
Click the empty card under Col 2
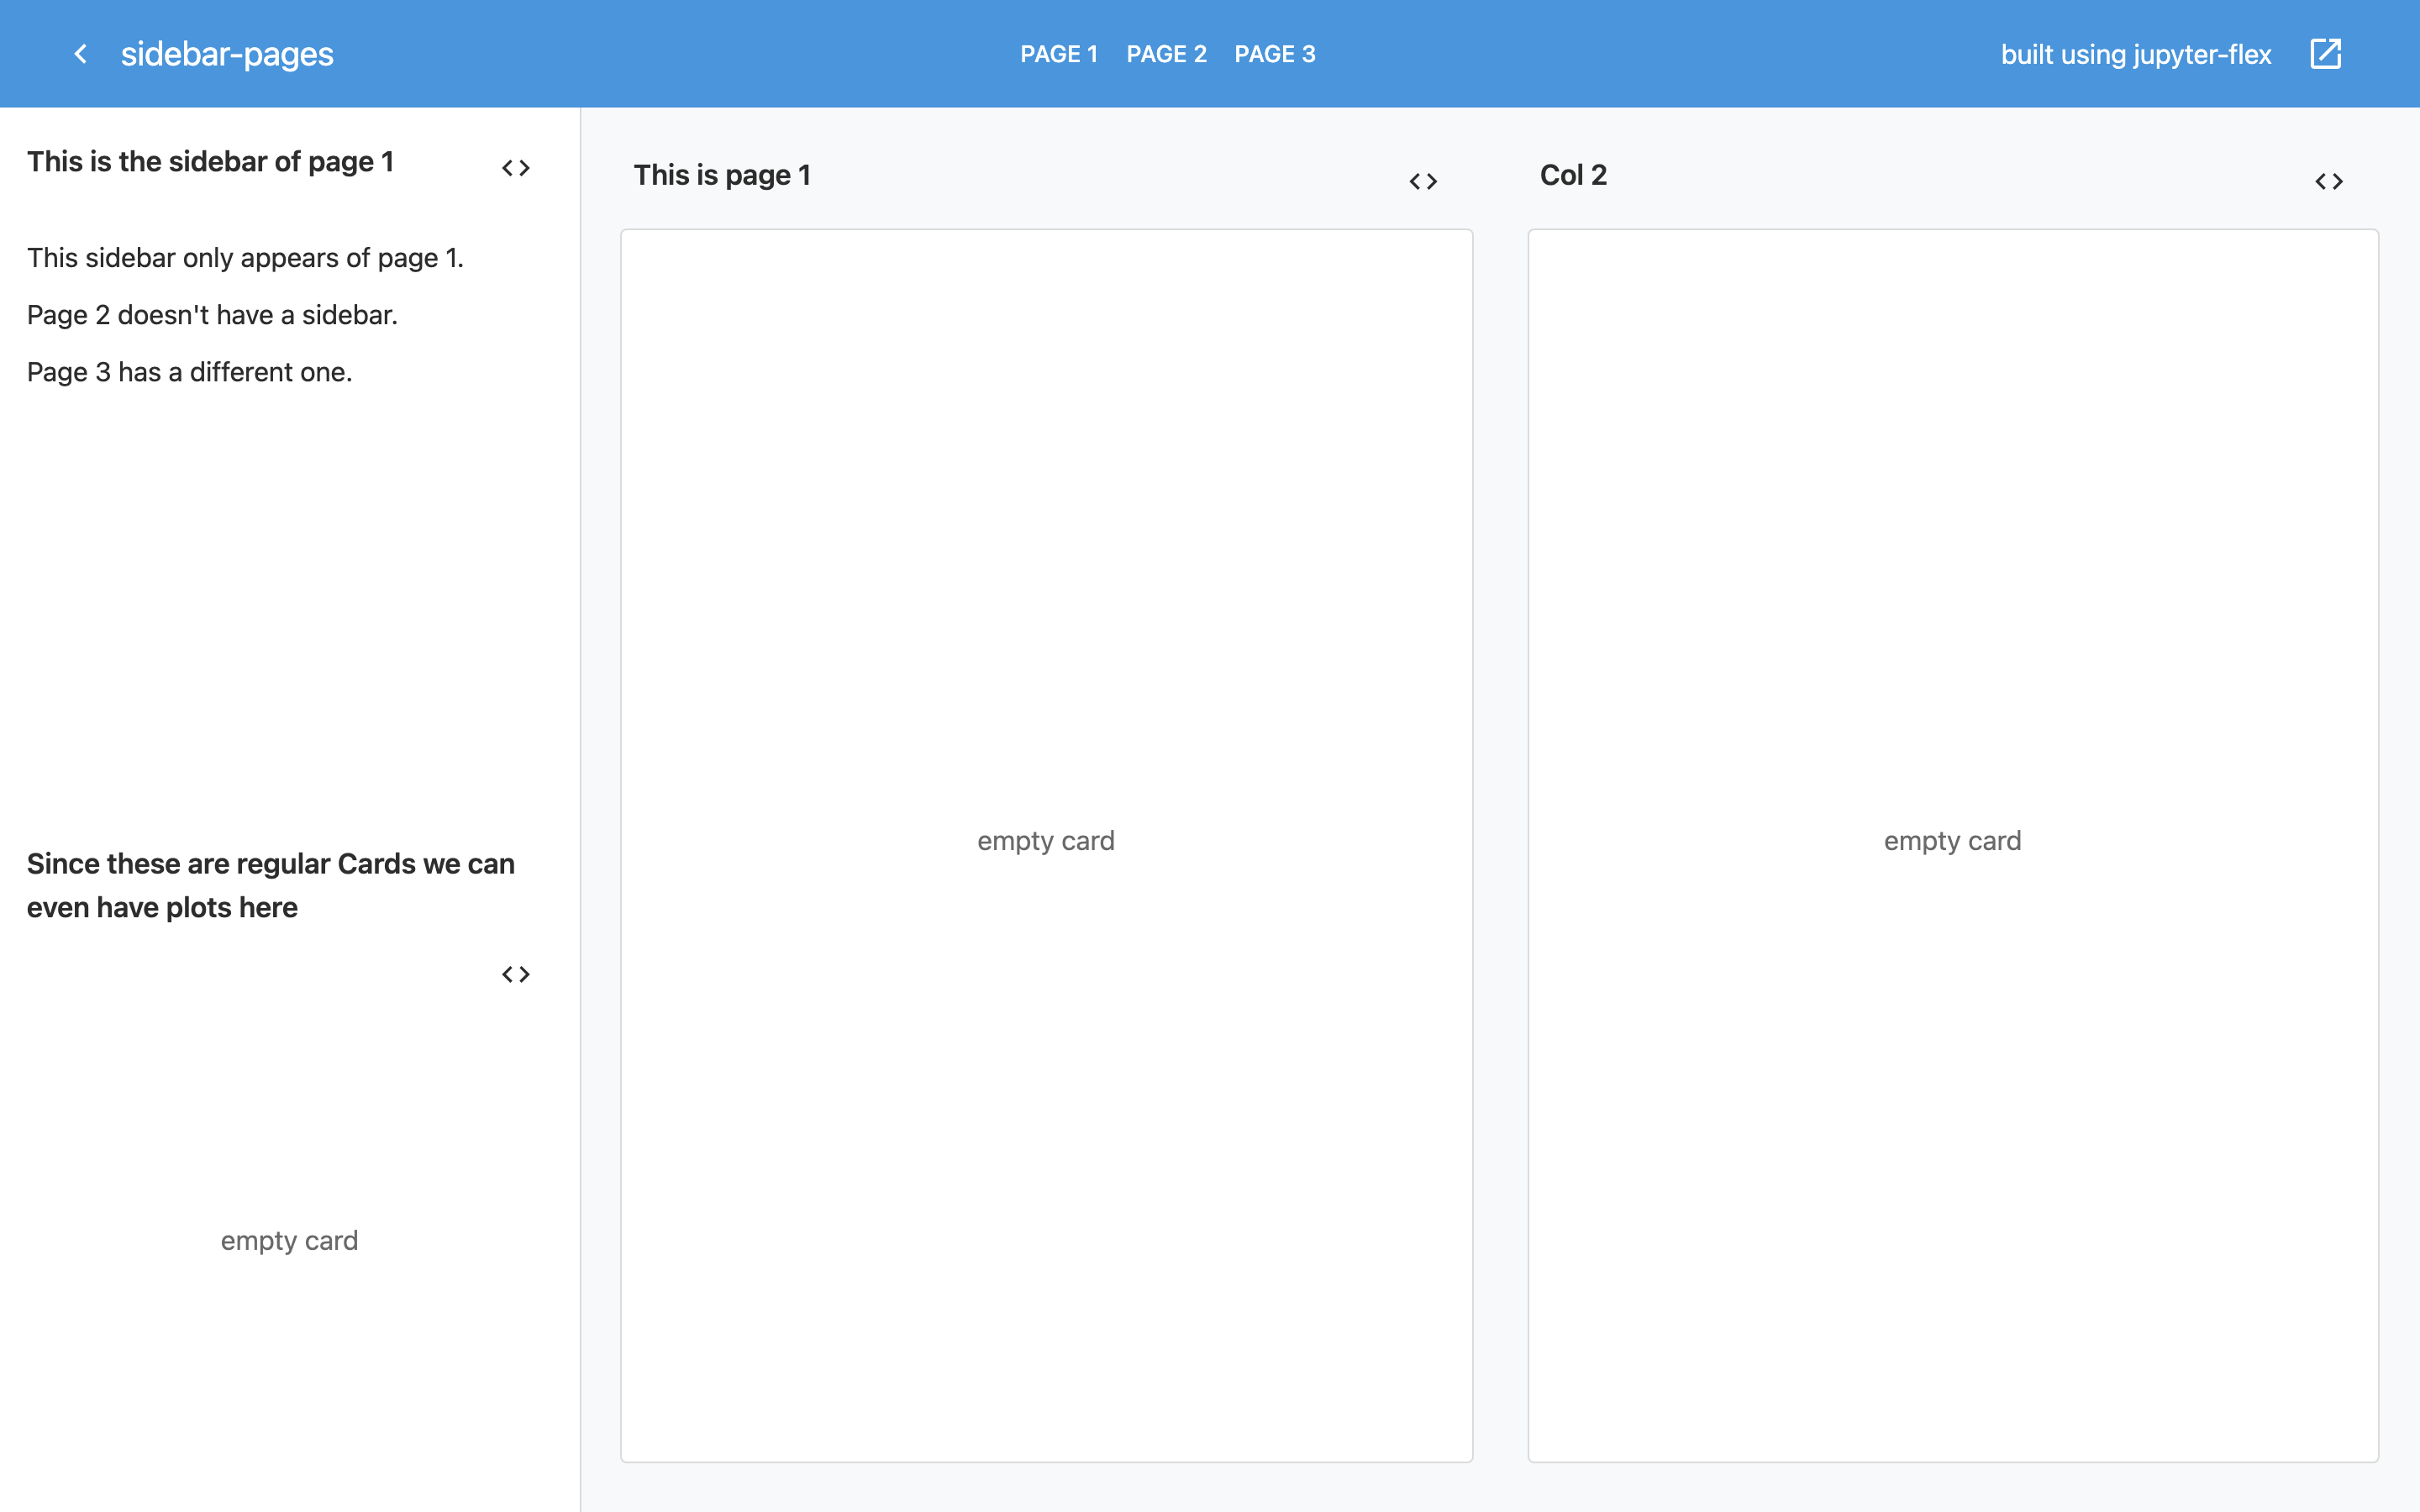[x=1952, y=842]
